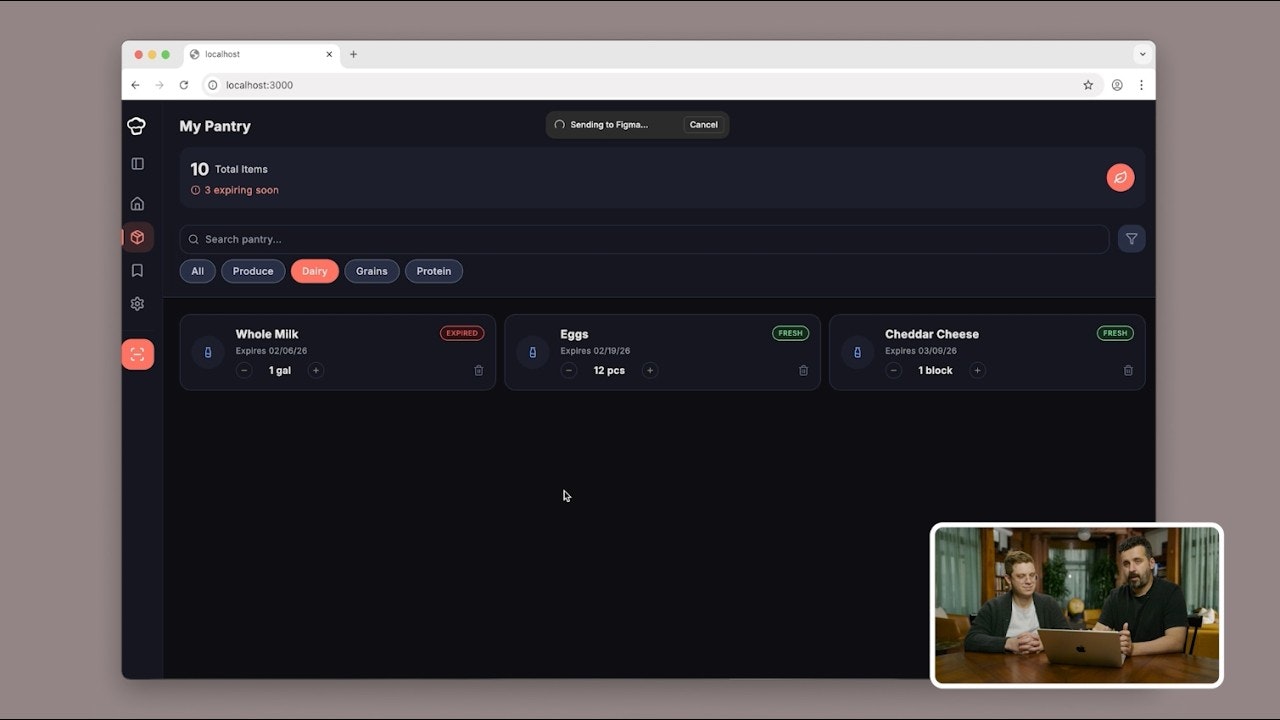Decrease Cheddar Cheese quantity
This screenshot has width=1280, height=720.
(x=894, y=370)
